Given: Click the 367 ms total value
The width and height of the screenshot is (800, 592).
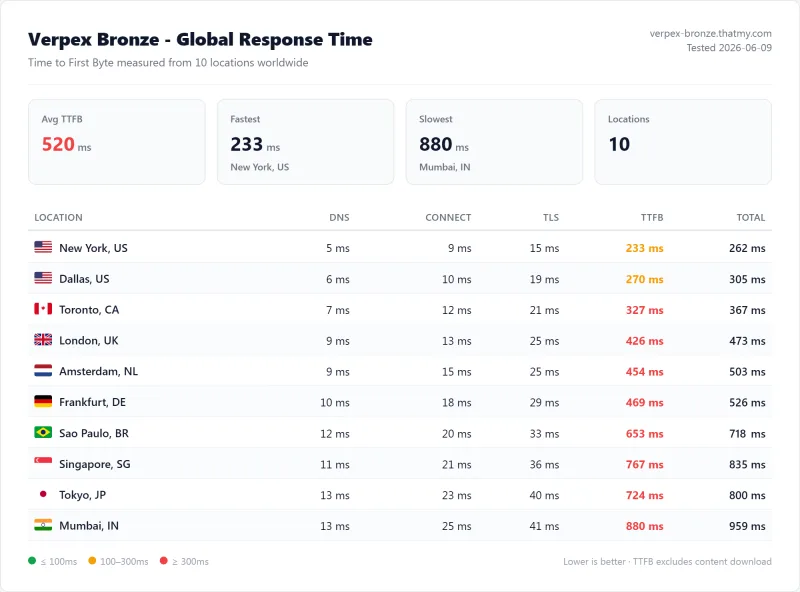Looking at the screenshot, I should click(747, 310).
